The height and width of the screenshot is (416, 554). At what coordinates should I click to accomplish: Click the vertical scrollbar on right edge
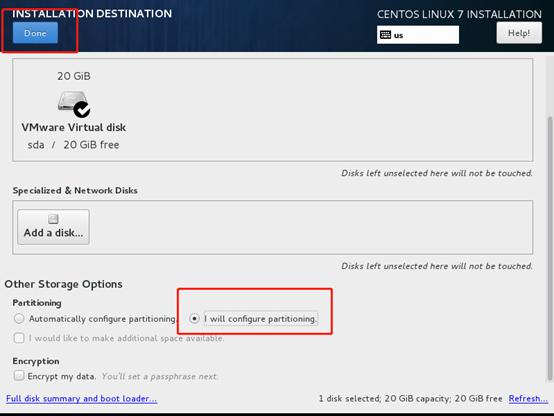[550, 249]
